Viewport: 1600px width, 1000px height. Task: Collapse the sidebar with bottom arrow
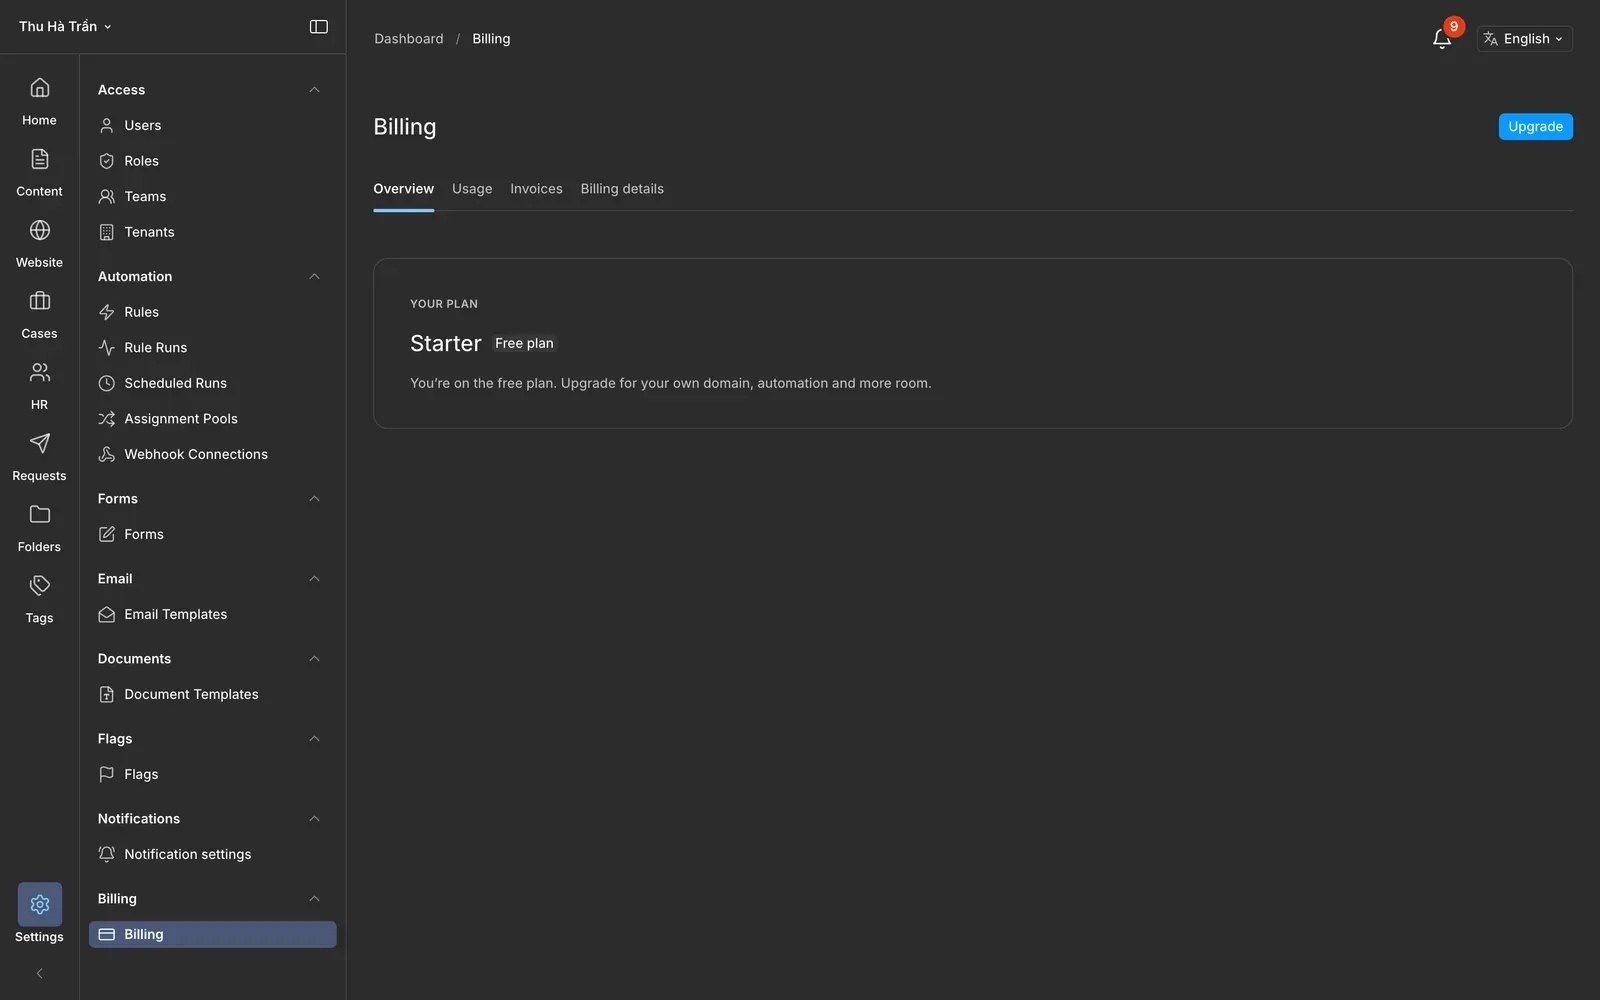tap(39, 973)
